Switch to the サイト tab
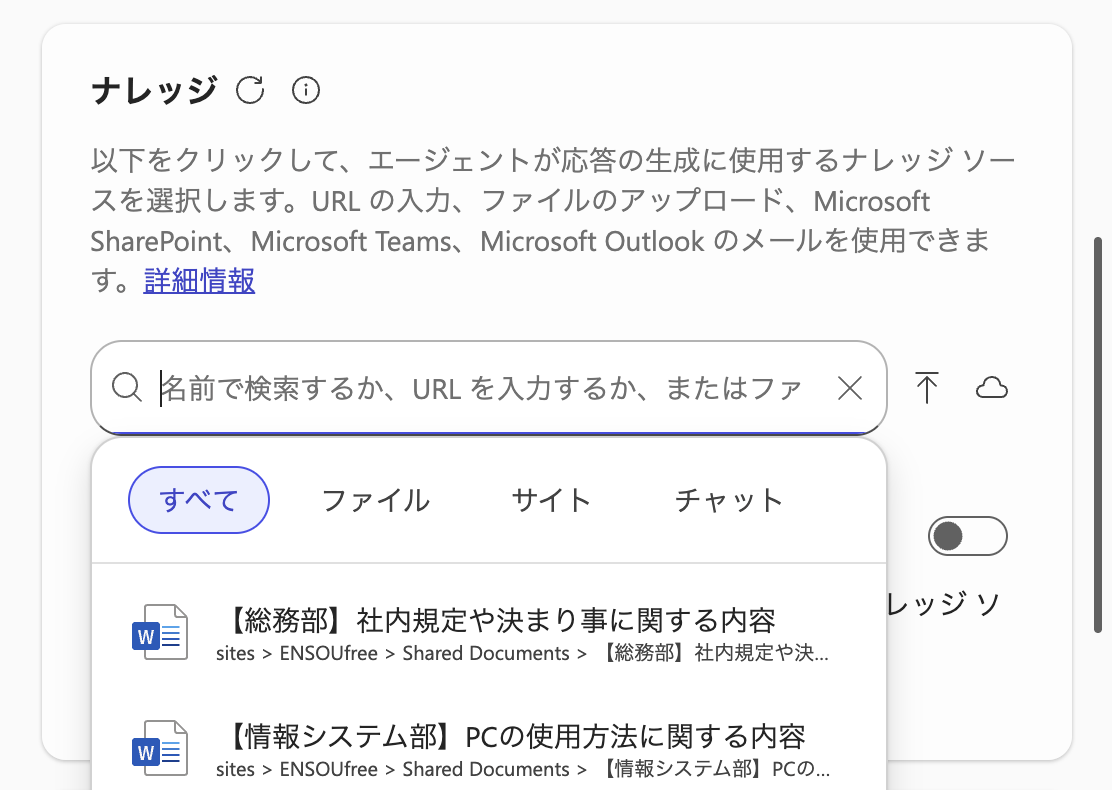The height and width of the screenshot is (790, 1112). 551,500
